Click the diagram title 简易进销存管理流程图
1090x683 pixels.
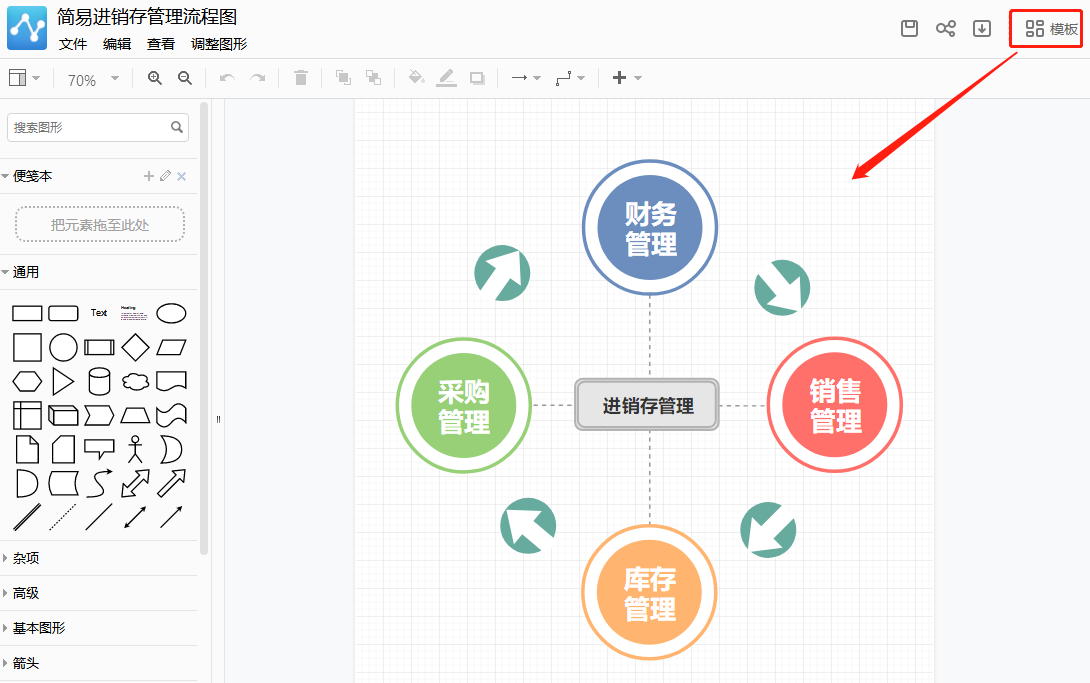[x=147, y=17]
